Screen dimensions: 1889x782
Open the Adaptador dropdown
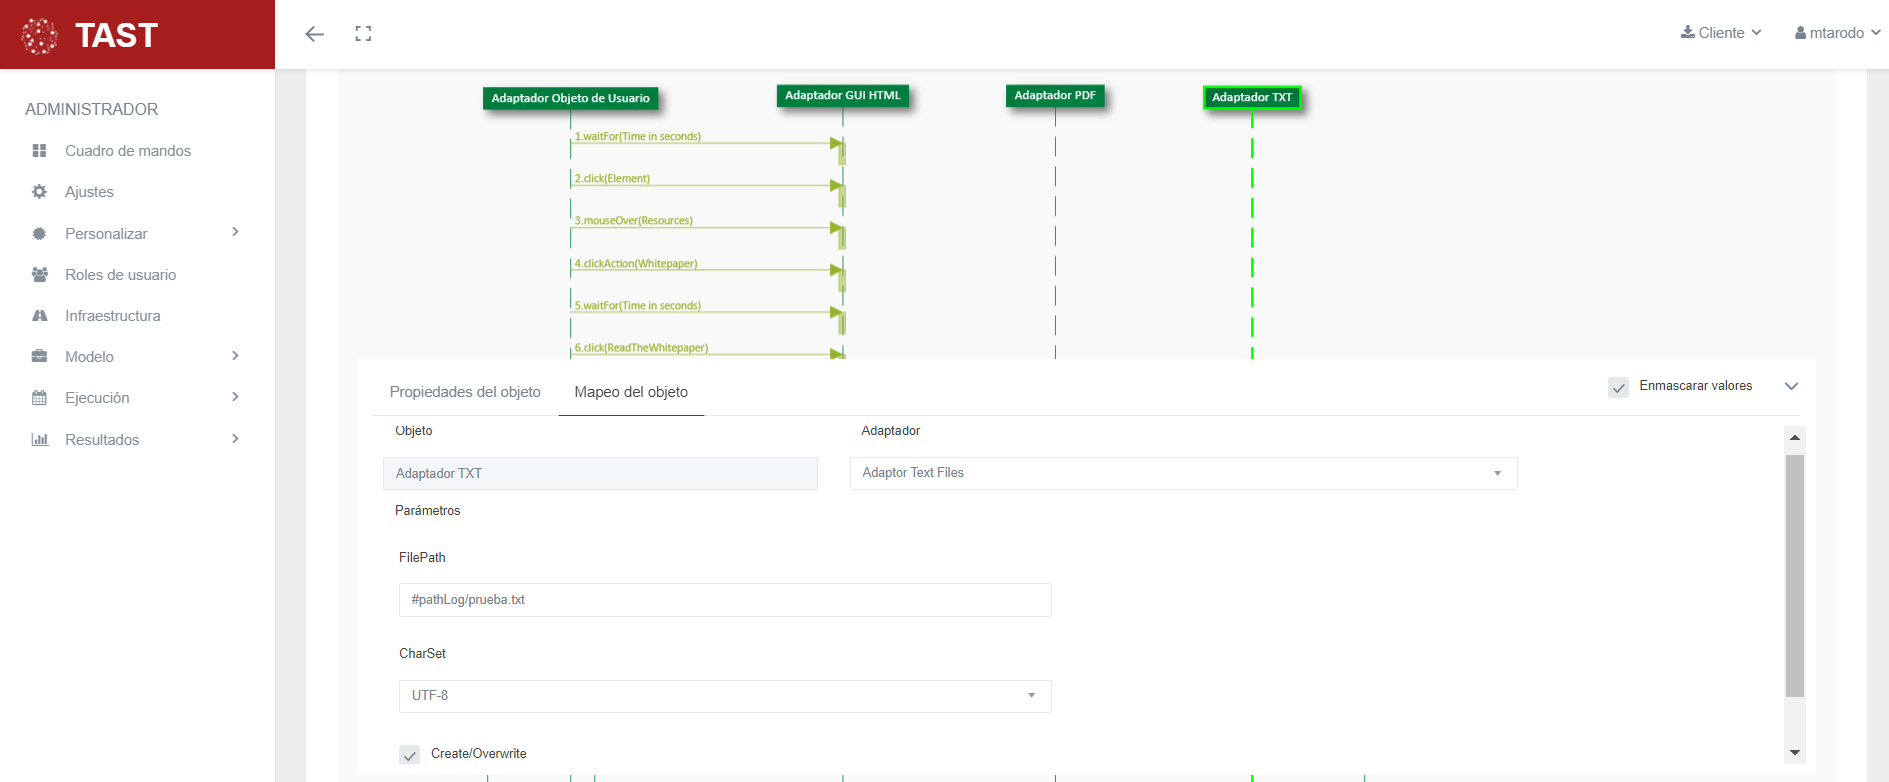pyautogui.click(x=1183, y=473)
